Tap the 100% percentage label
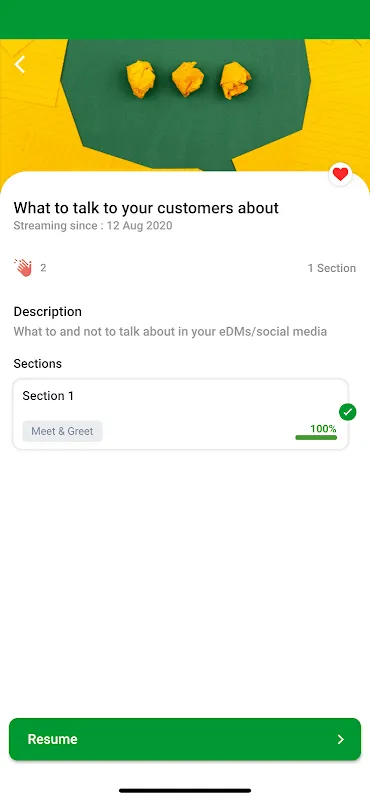370x800 pixels. coord(323,429)
